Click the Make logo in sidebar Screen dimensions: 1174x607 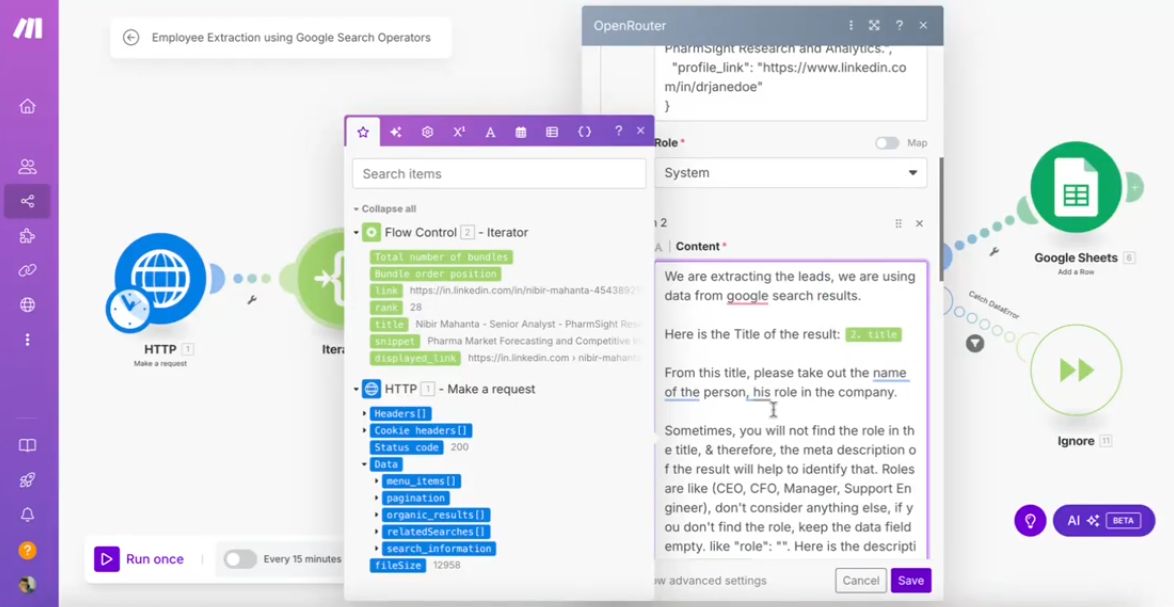click(x=28, y=28)
